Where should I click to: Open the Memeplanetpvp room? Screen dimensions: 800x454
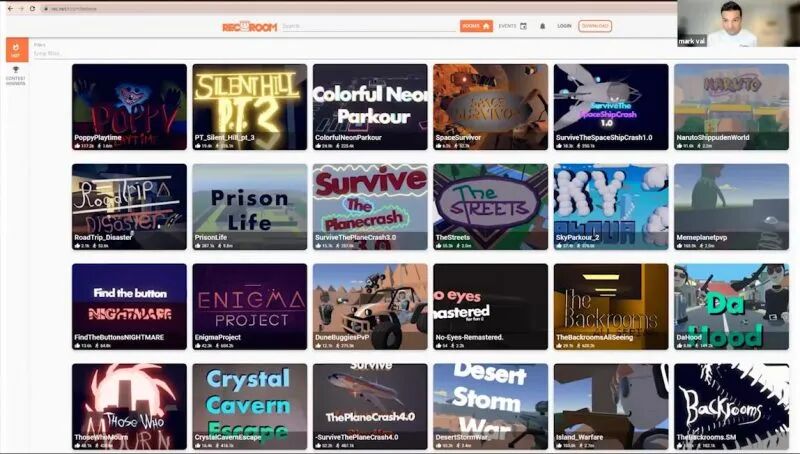[x=731, y=207]
